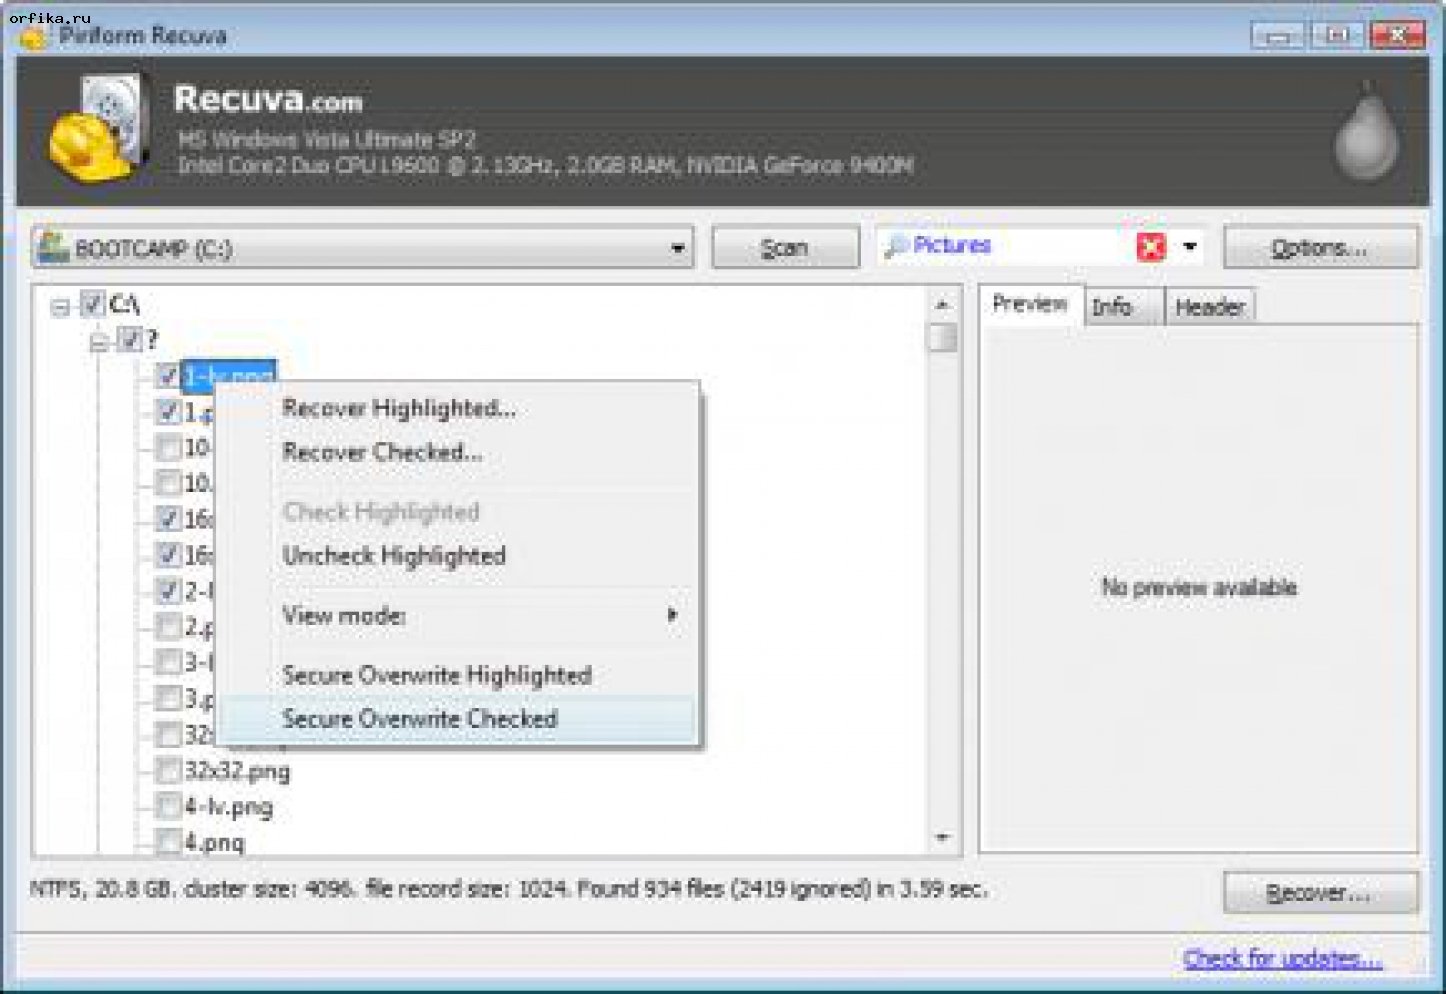Open the filter type dropdown arrow
This screenshot has width=1446, height=994.
(x=1190, y=246)
